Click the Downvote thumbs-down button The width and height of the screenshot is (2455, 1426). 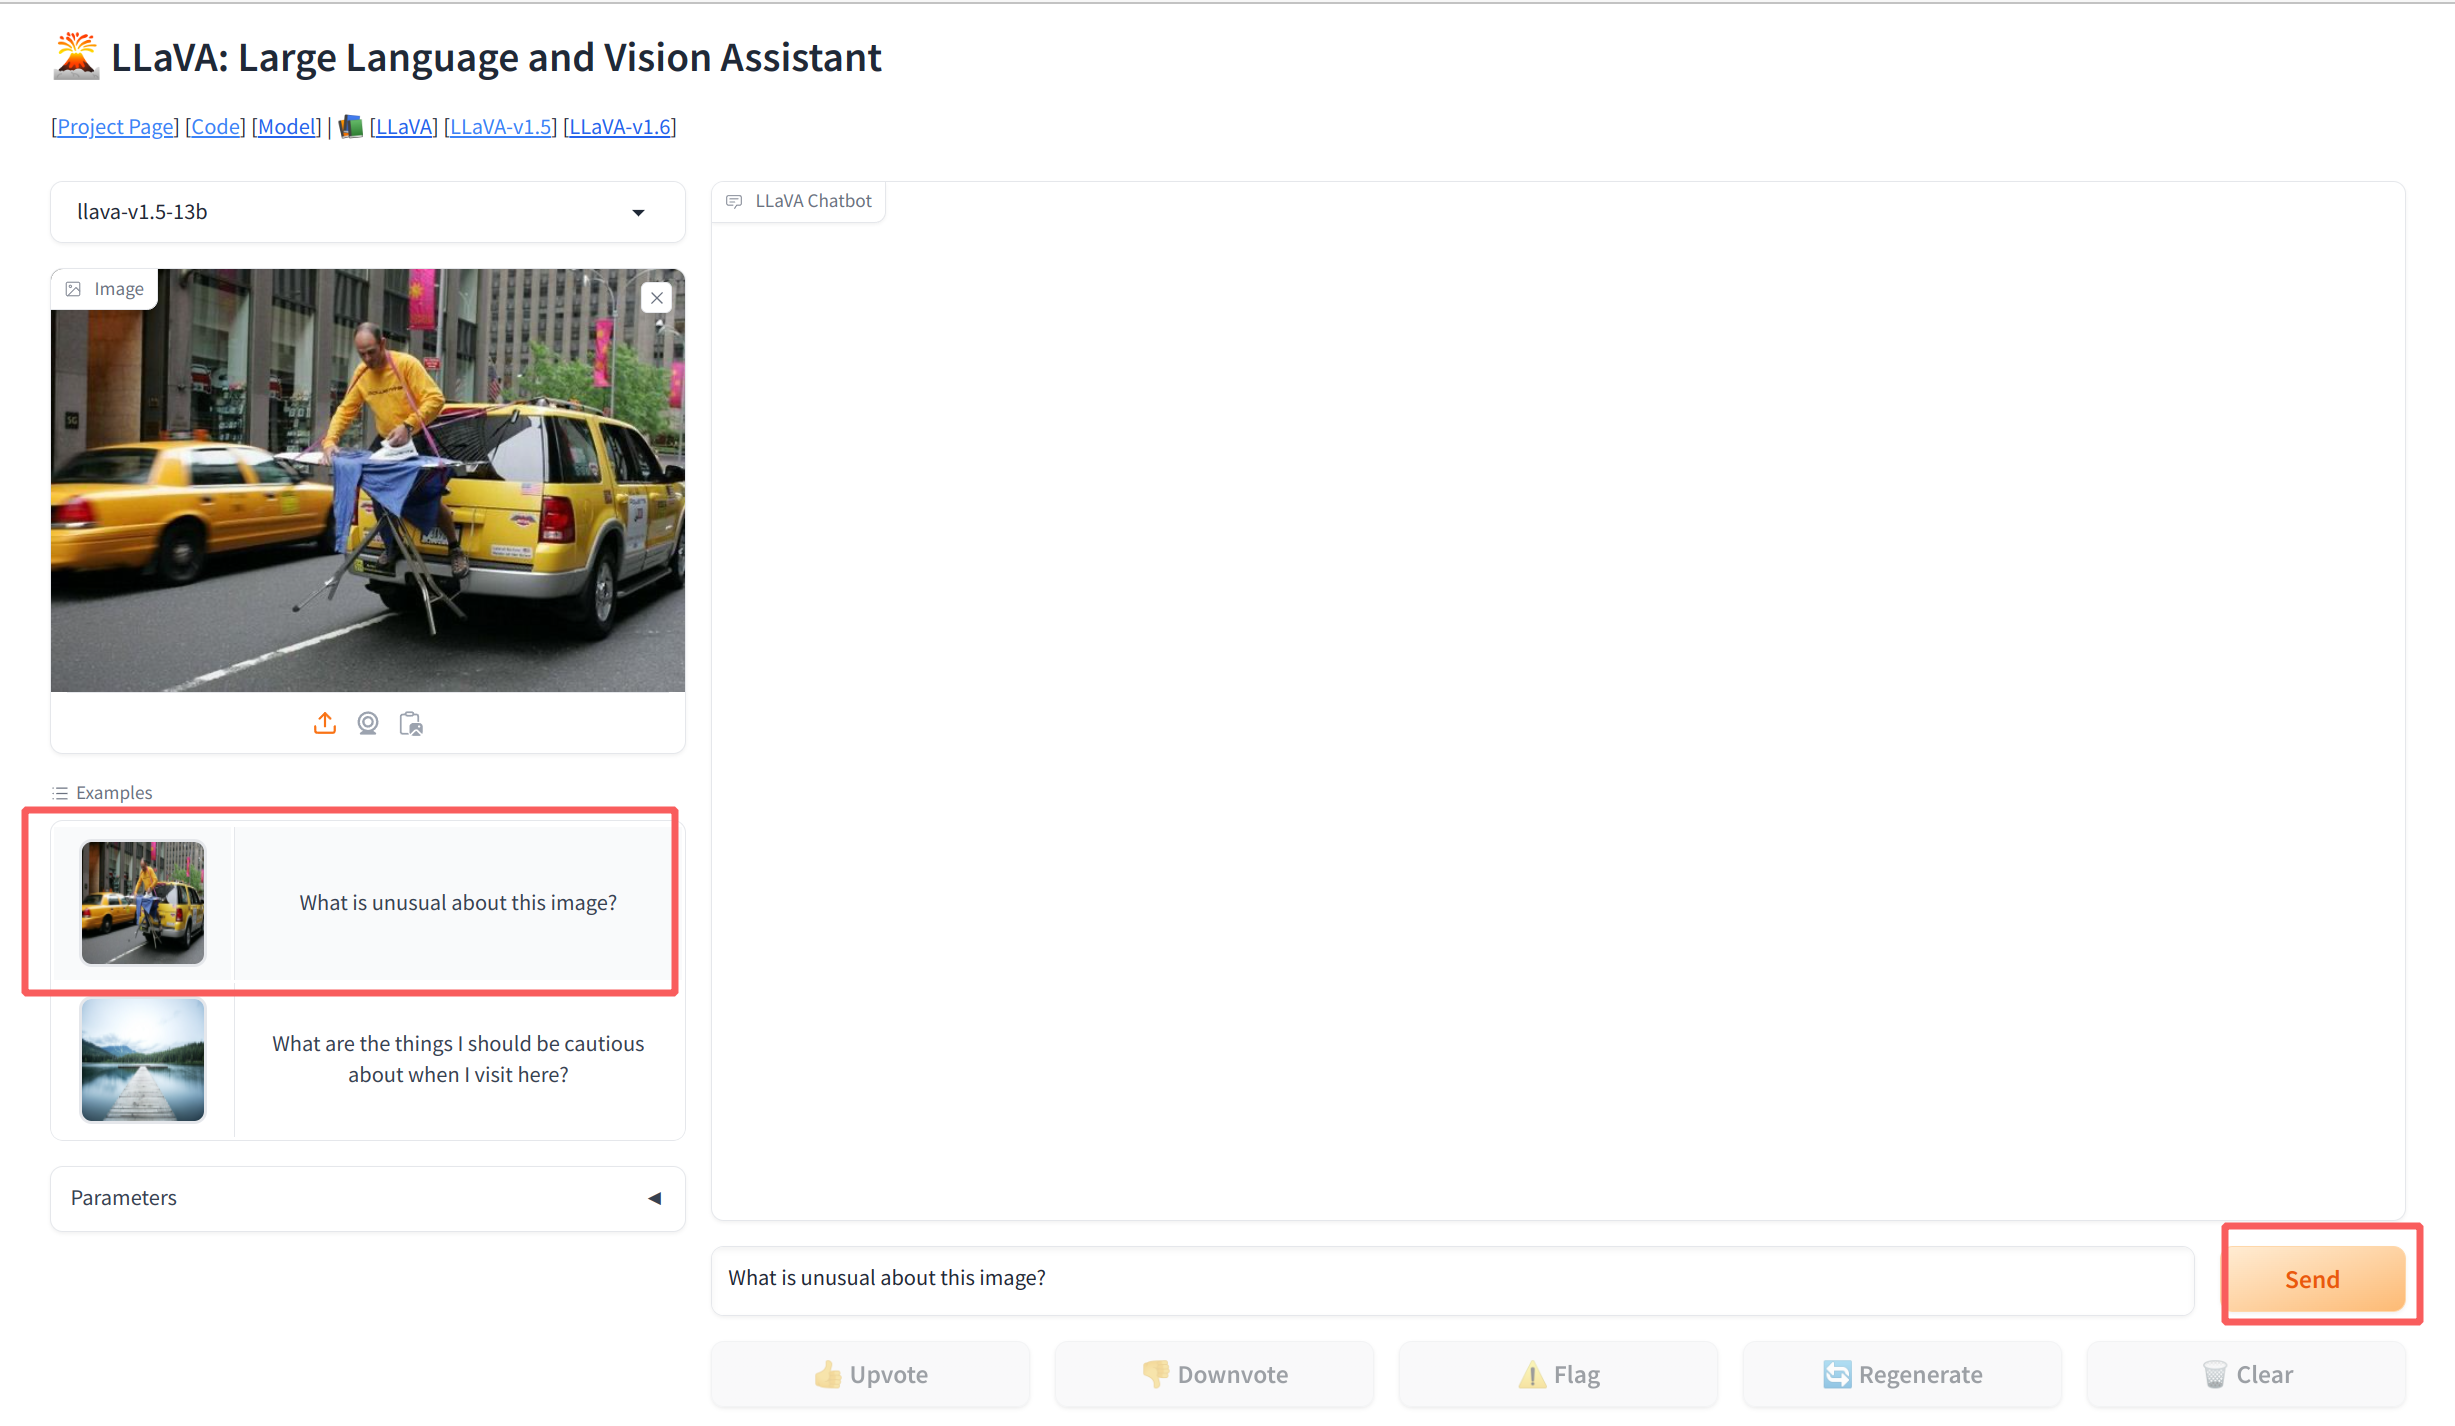click(1214, 1374)
